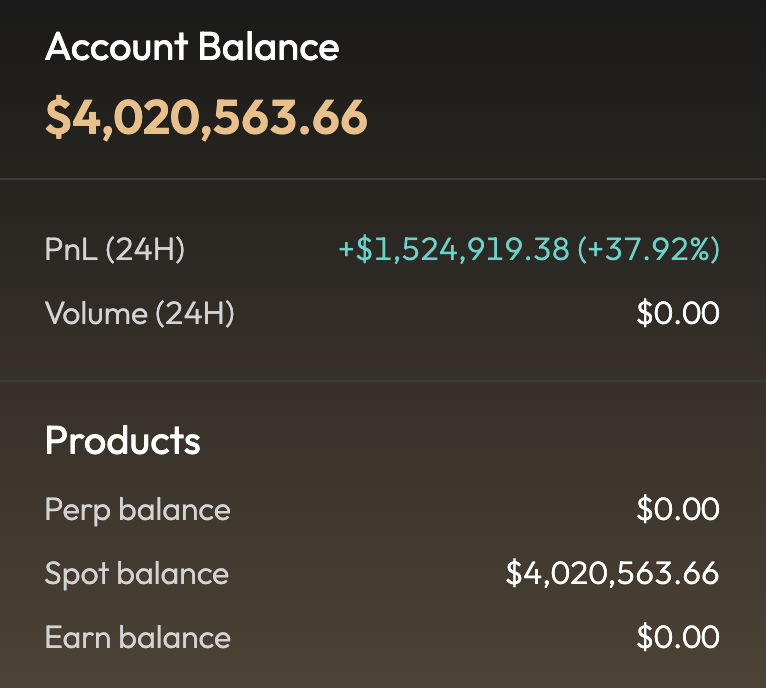Click the $0.00 Perp balance value
Screen dimensions: 766x688
point(678,510)
